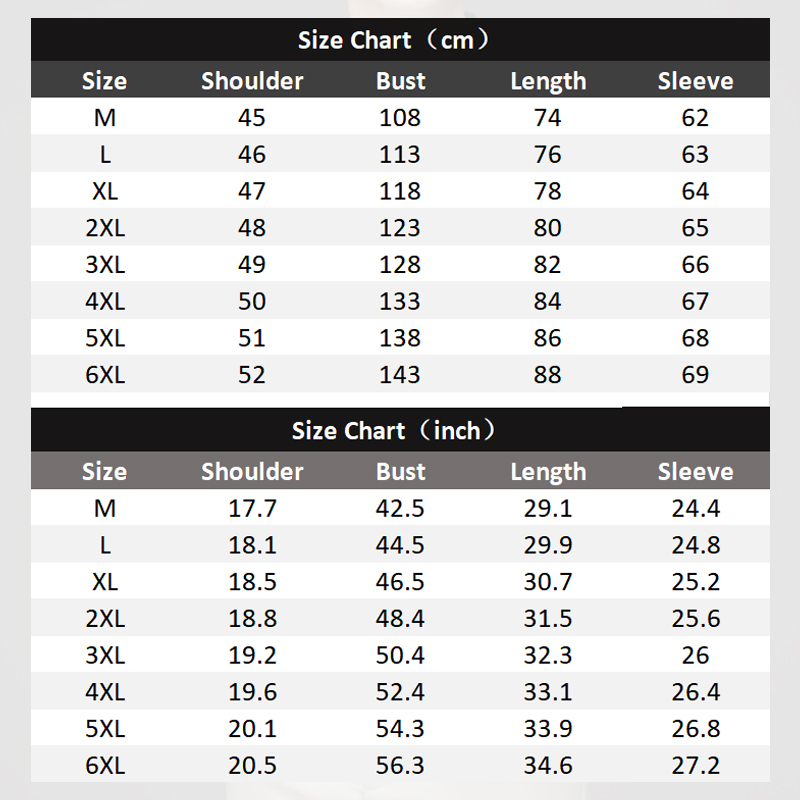
Task: Click the sleeve value 27.2
Action: point(695,766)
